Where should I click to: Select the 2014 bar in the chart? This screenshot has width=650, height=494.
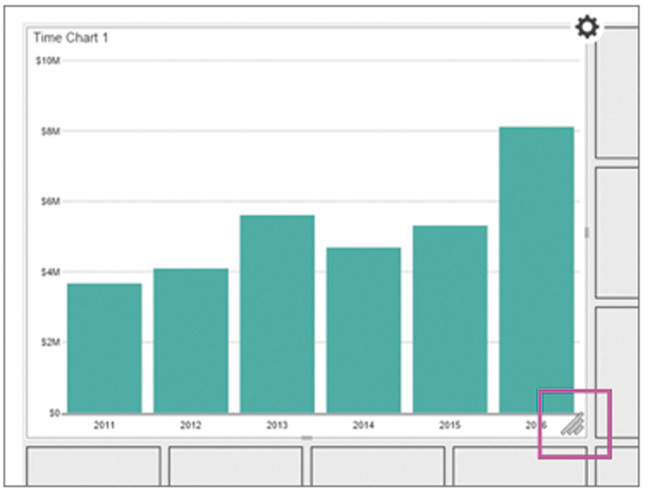tap(363, 329)
